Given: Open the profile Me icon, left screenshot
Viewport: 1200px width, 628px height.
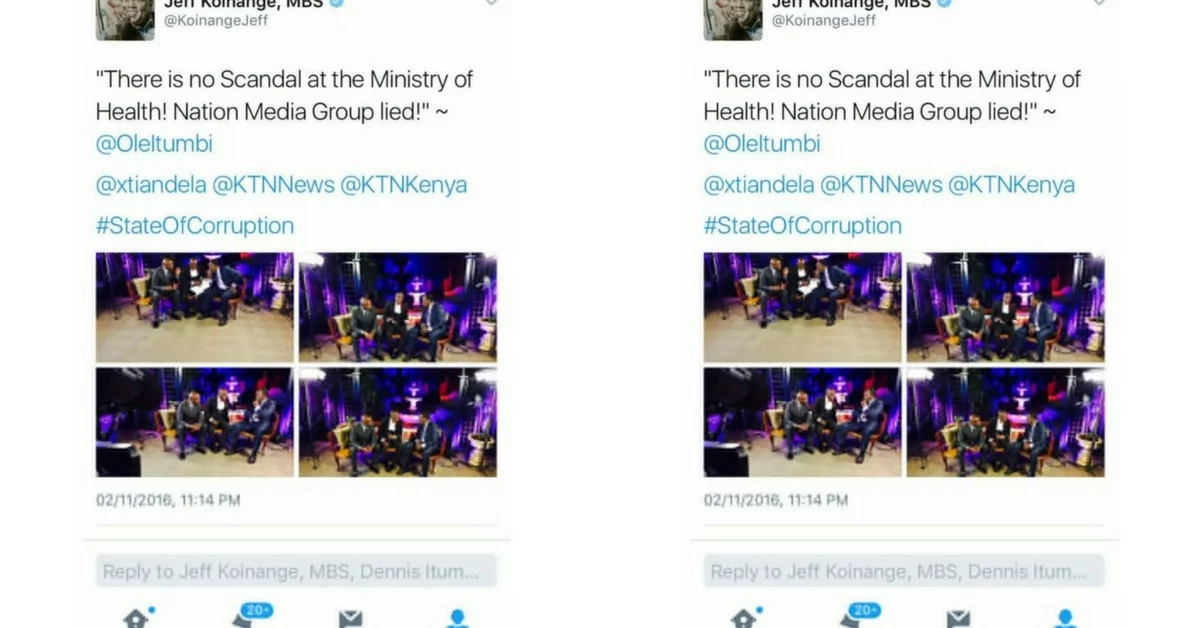Looking at the screenshot, I should tap(458, 619).
